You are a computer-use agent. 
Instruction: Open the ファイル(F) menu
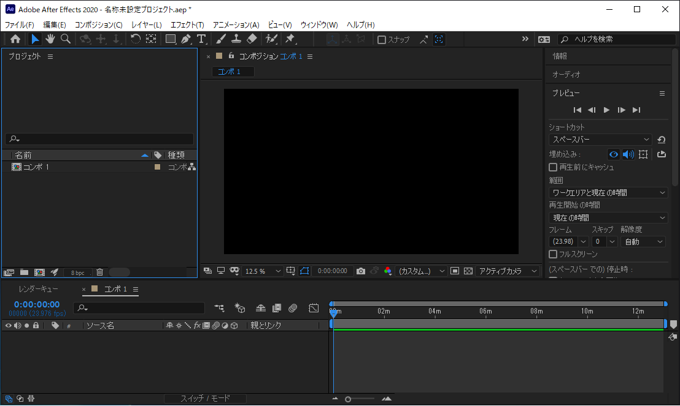point(19,25)
